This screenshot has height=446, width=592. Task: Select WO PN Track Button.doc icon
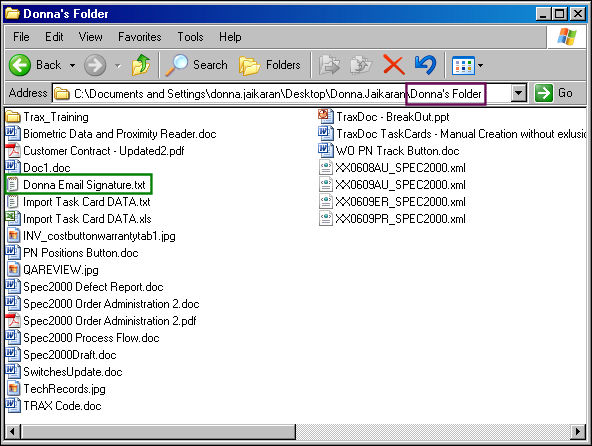pyautogui.click(x=325, y=151)
